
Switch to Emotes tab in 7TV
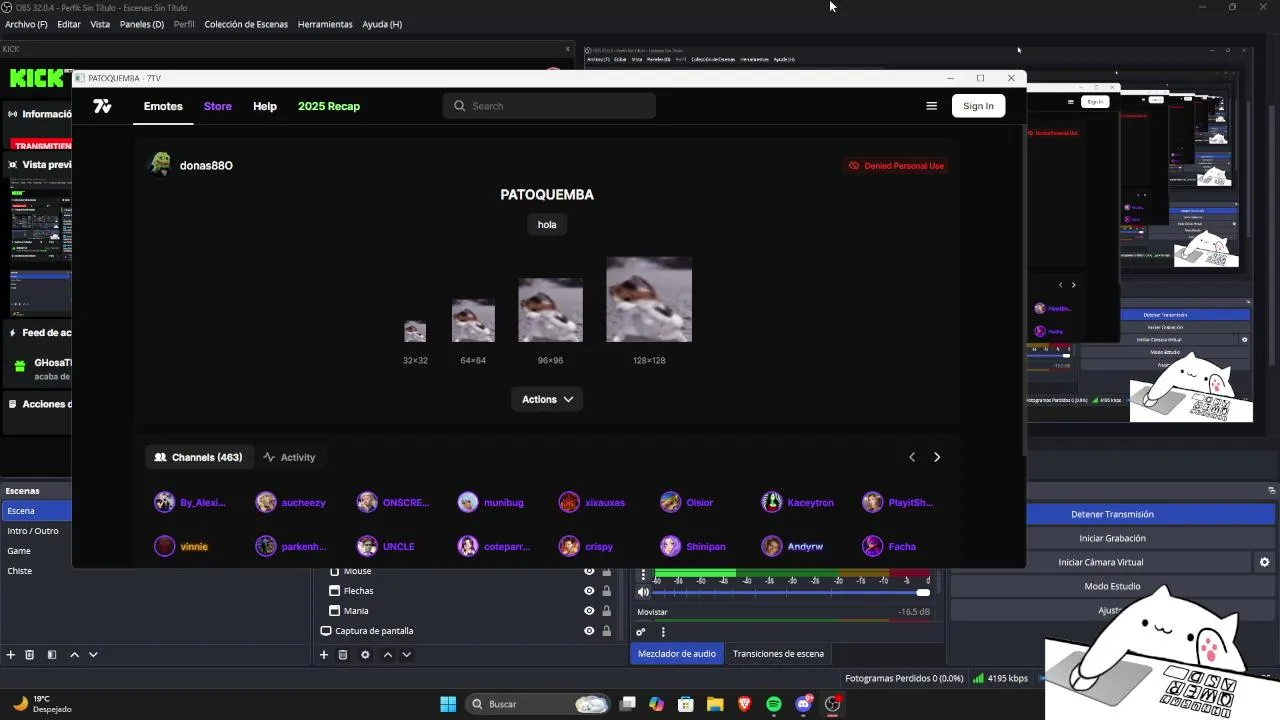pyautogui.click(x=163, y=106)
